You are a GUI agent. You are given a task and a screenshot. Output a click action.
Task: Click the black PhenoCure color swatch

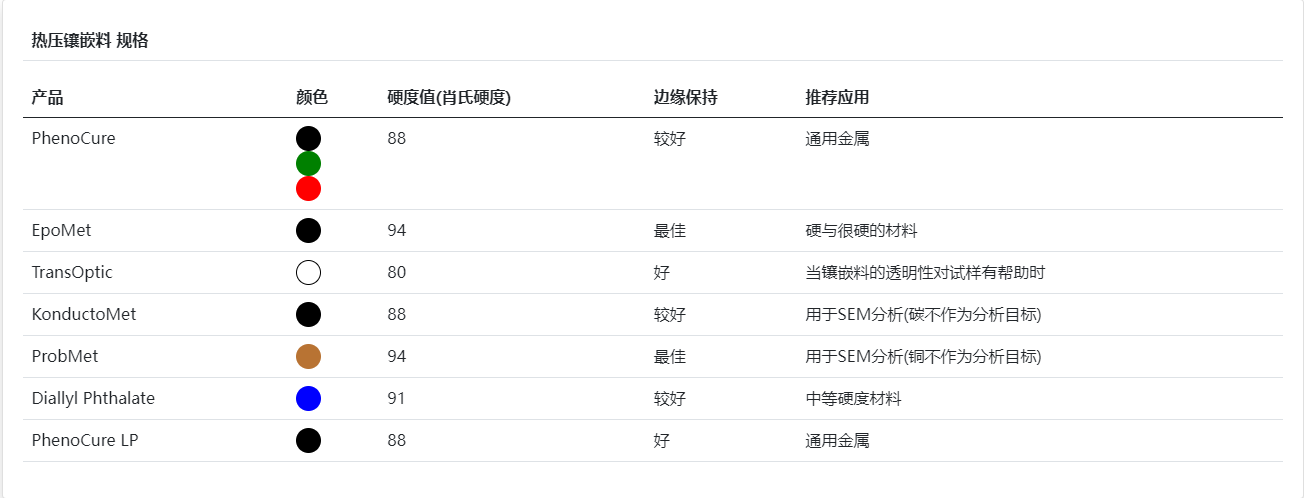pos(308,139)
